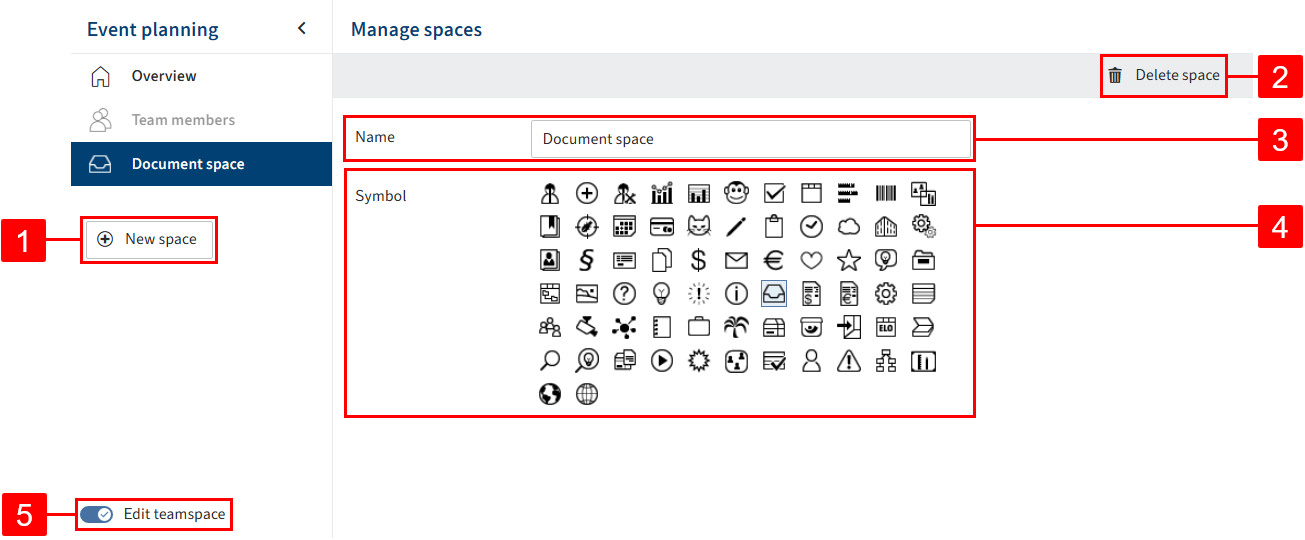Select the org chart hierarchy symbol
Screen dimensions: 1305x540
pos(886,361)
